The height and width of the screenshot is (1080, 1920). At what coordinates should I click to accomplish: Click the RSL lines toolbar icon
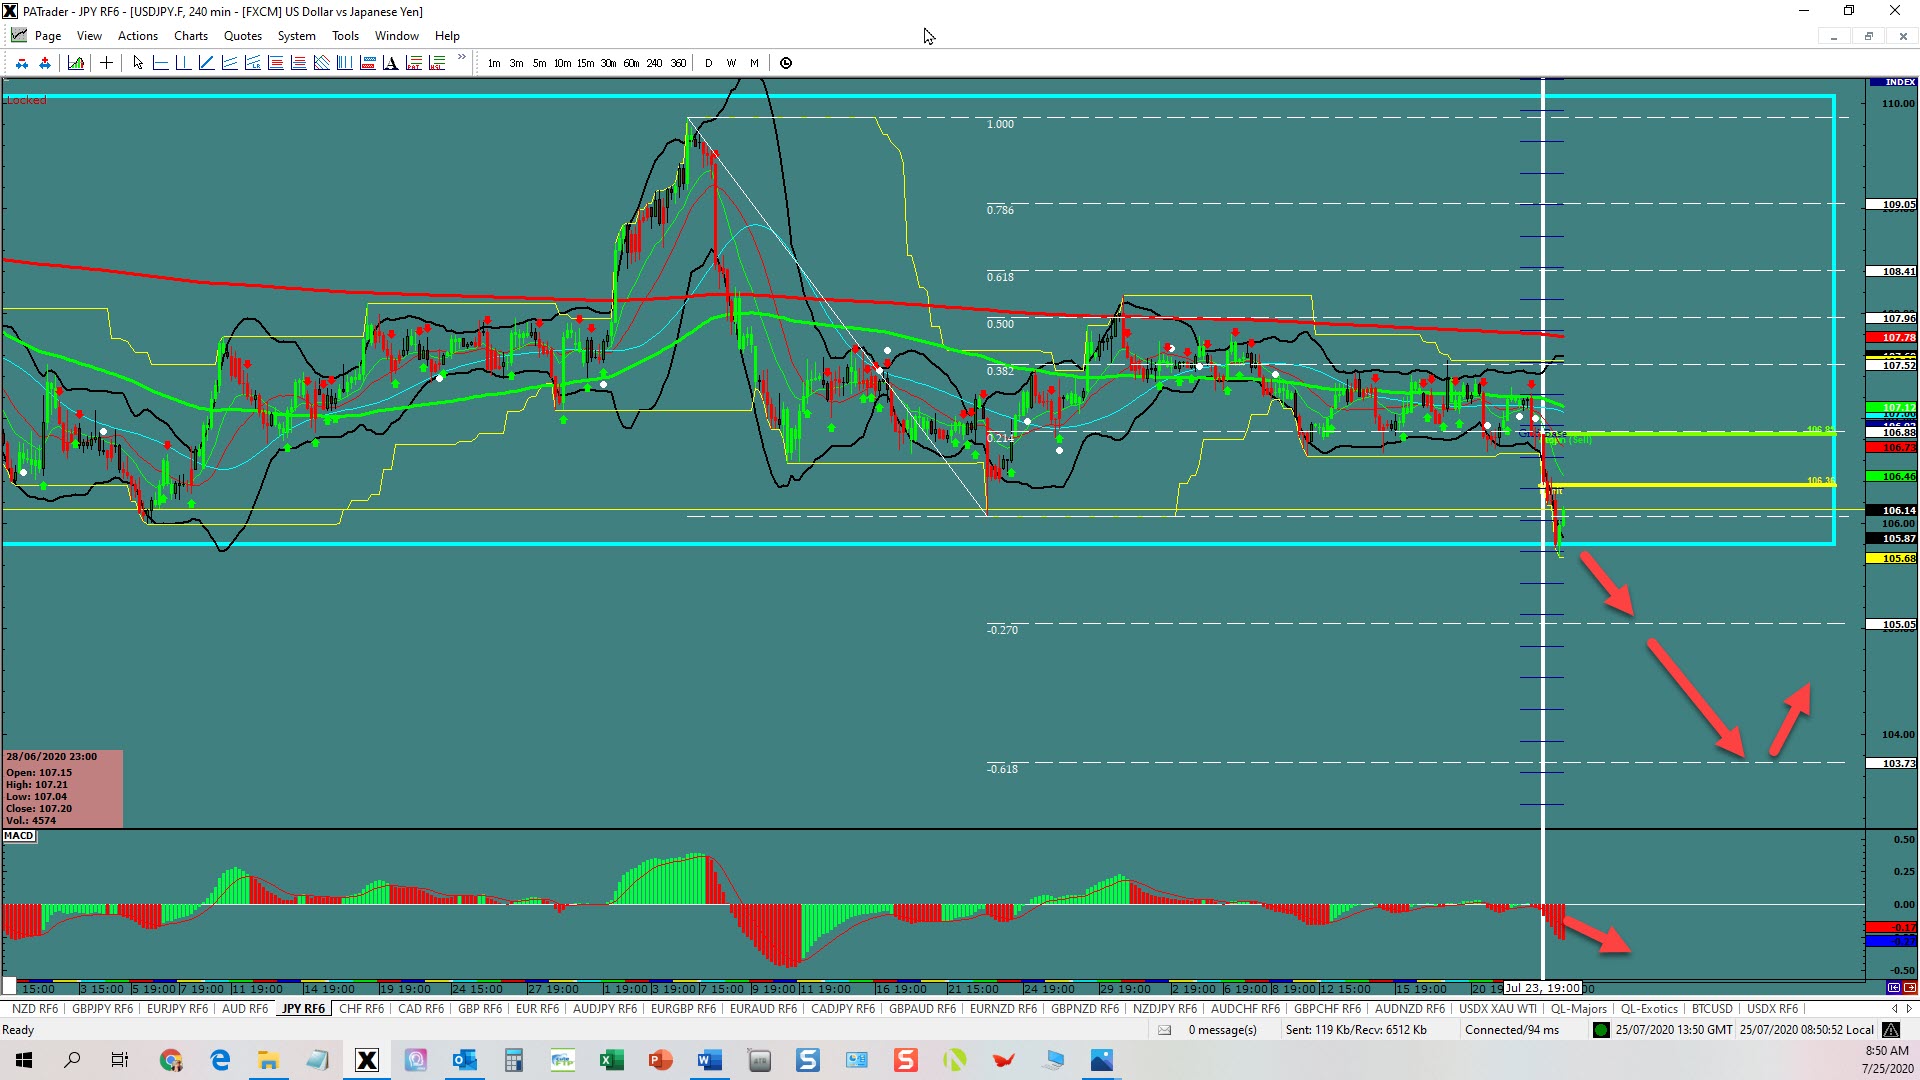point(436,63)
